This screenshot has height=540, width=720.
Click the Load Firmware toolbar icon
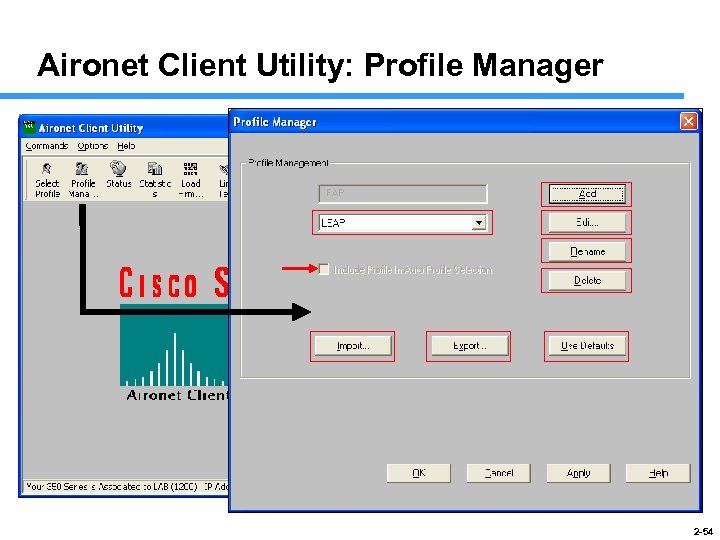pyautogui.click(x=191, y=180)
